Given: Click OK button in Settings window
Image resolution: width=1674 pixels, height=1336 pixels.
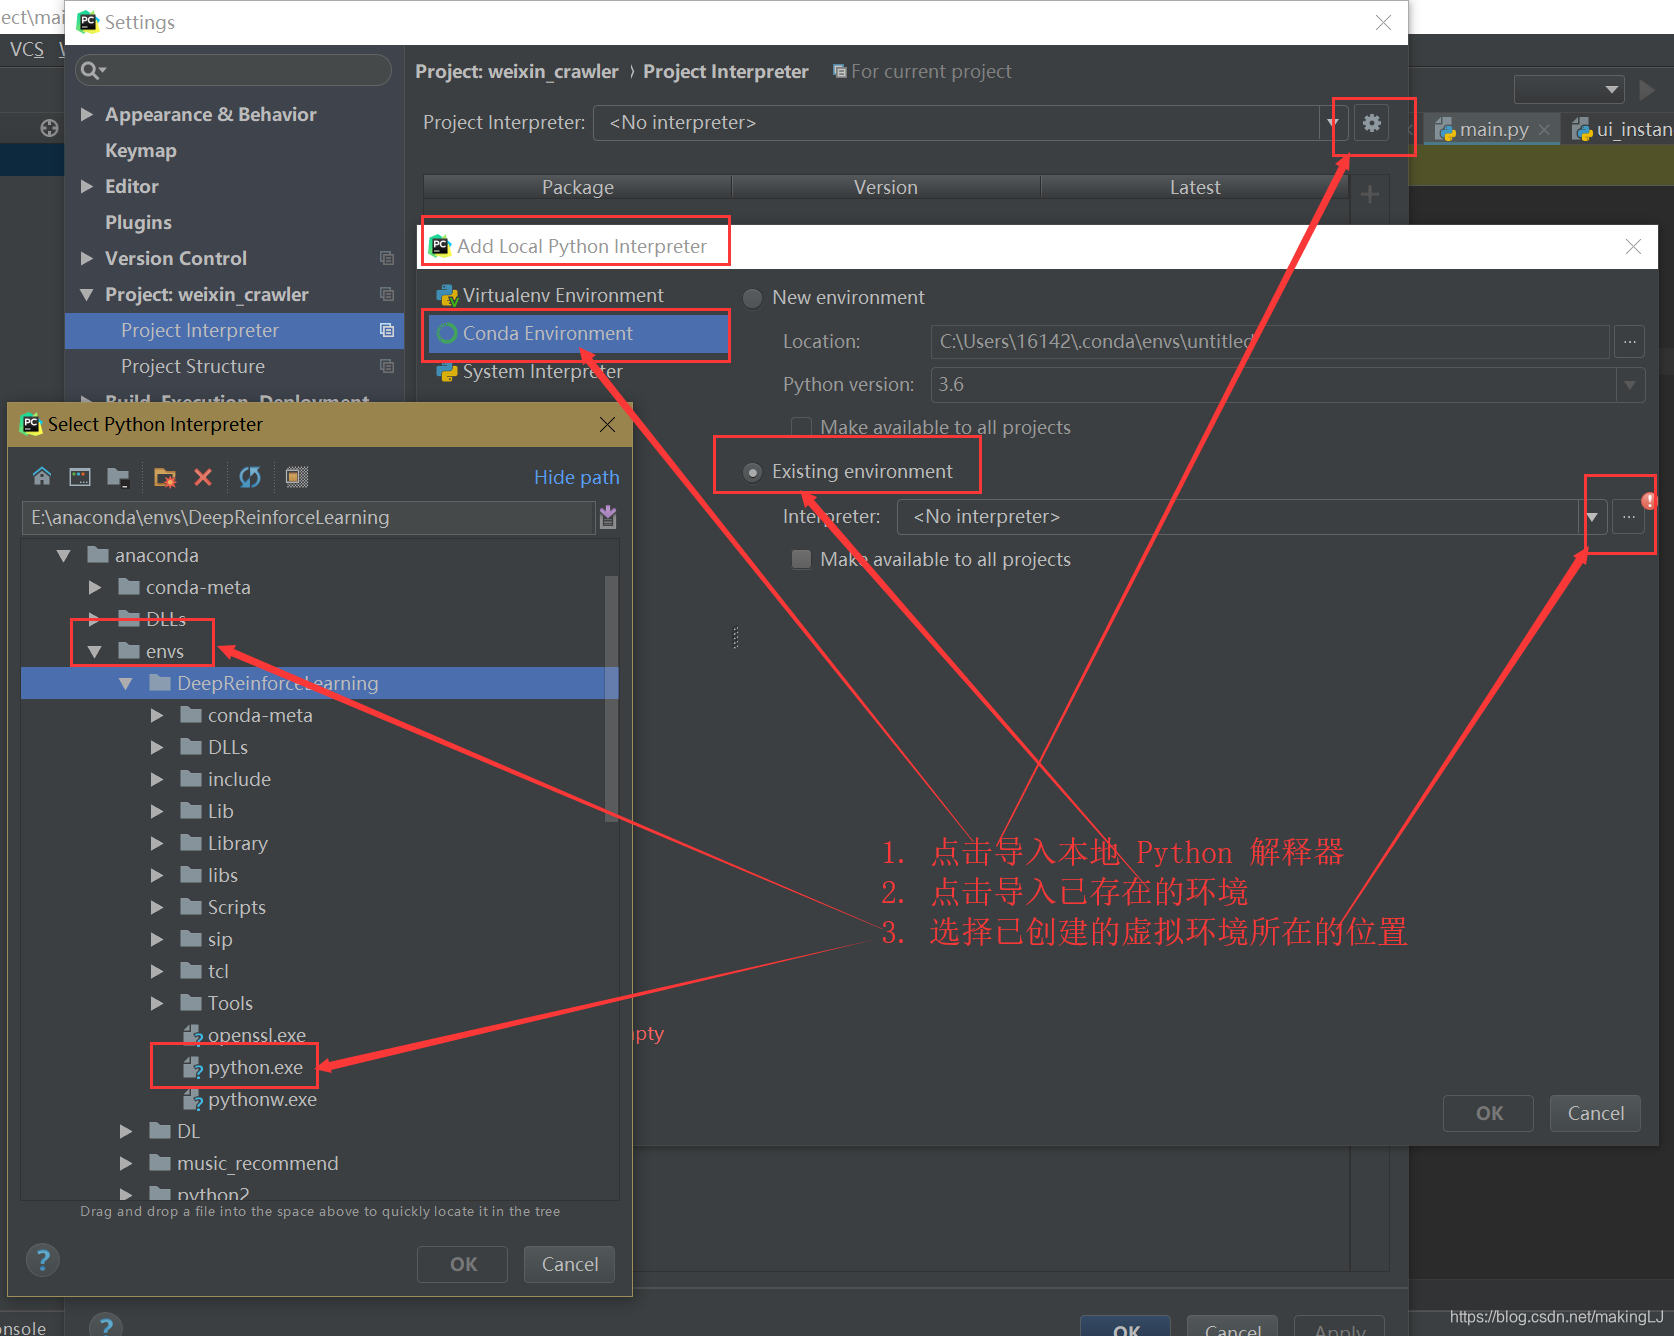Looking at the screenshot, I should point(1126,1326).
